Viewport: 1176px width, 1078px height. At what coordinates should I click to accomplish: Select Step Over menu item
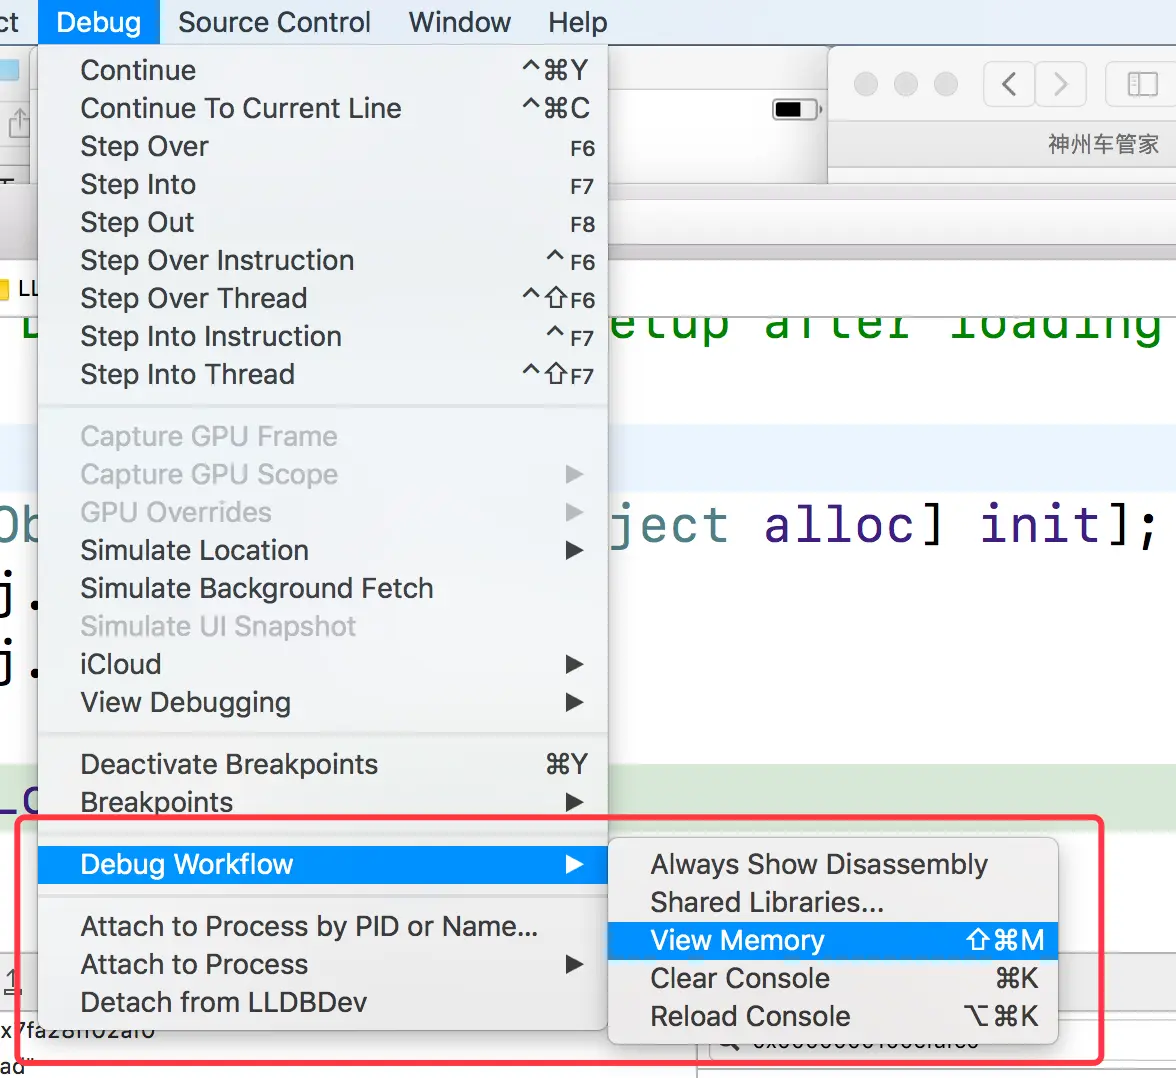[322, 147]
